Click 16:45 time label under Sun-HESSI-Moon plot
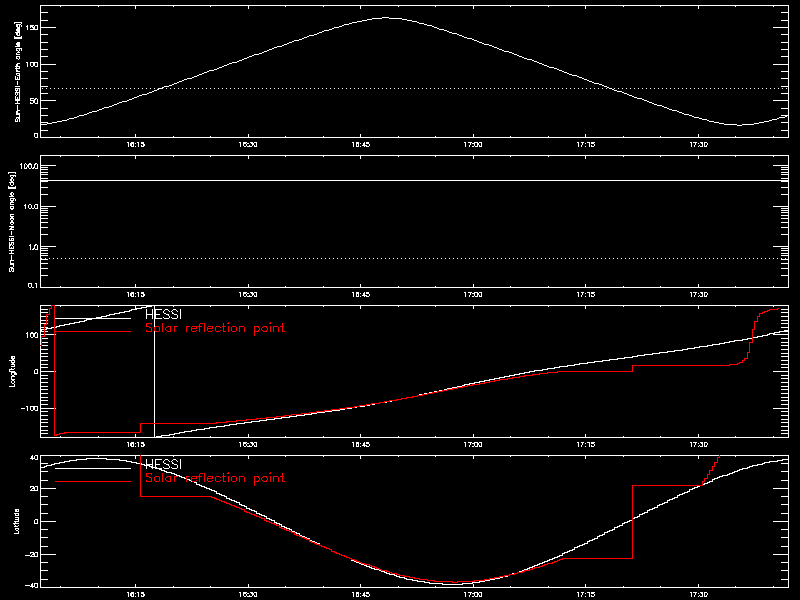Viewport: 800px width, 600px height. pos(361,295)
